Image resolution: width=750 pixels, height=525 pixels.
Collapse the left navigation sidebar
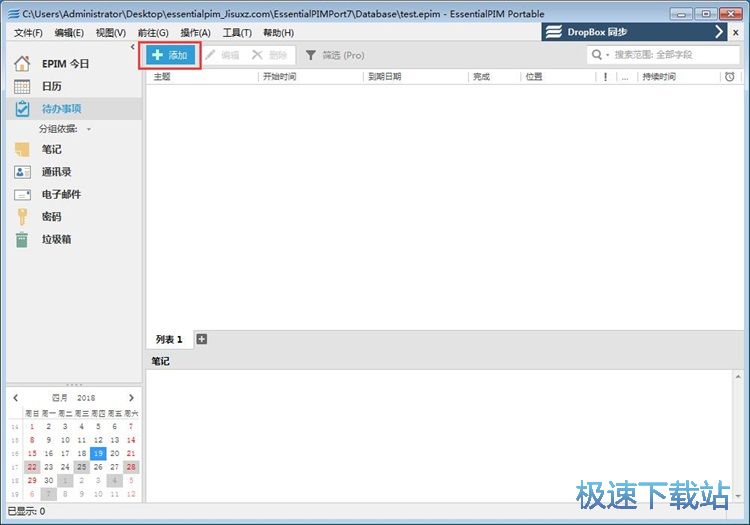point(133,47)
